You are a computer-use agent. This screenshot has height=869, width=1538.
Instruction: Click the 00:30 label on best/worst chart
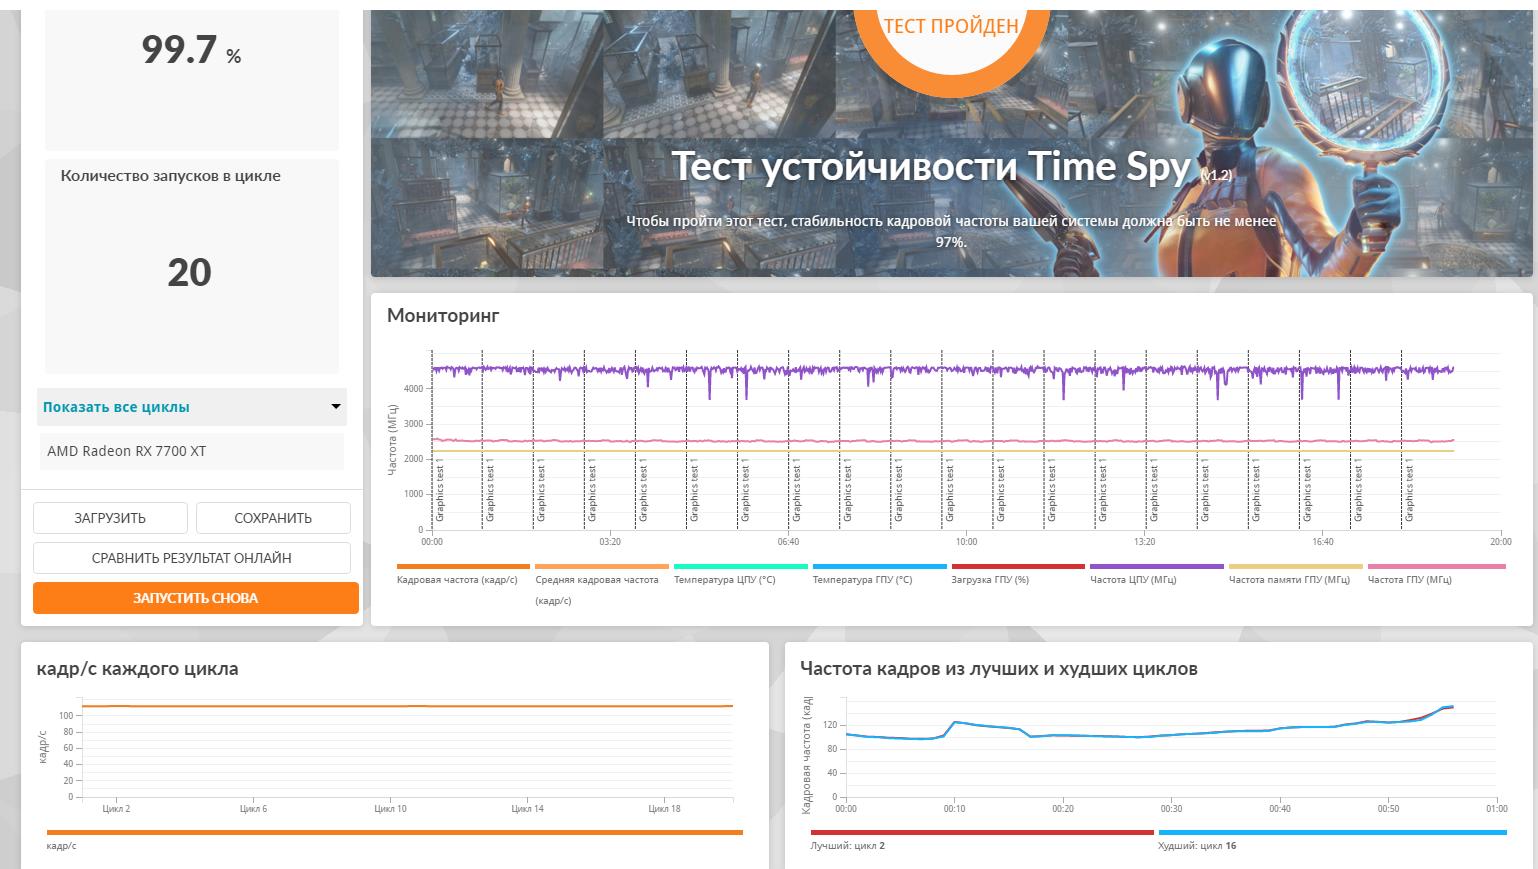[x=1171, y=809]
